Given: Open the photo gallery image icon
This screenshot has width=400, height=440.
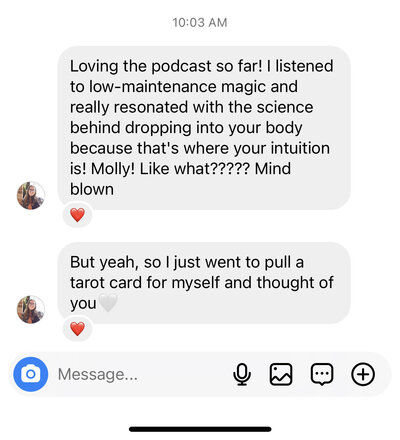Looking at the screenshot, I should pyautogui.click(x=281, y=374).
